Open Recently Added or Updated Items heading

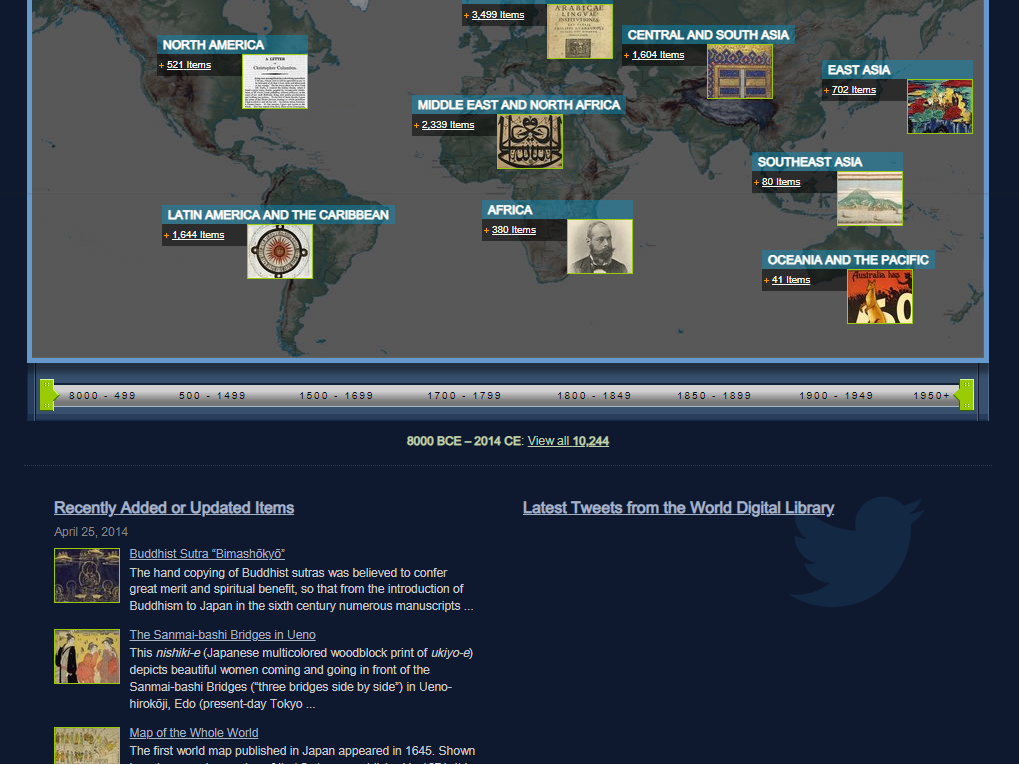coord(174,508)
